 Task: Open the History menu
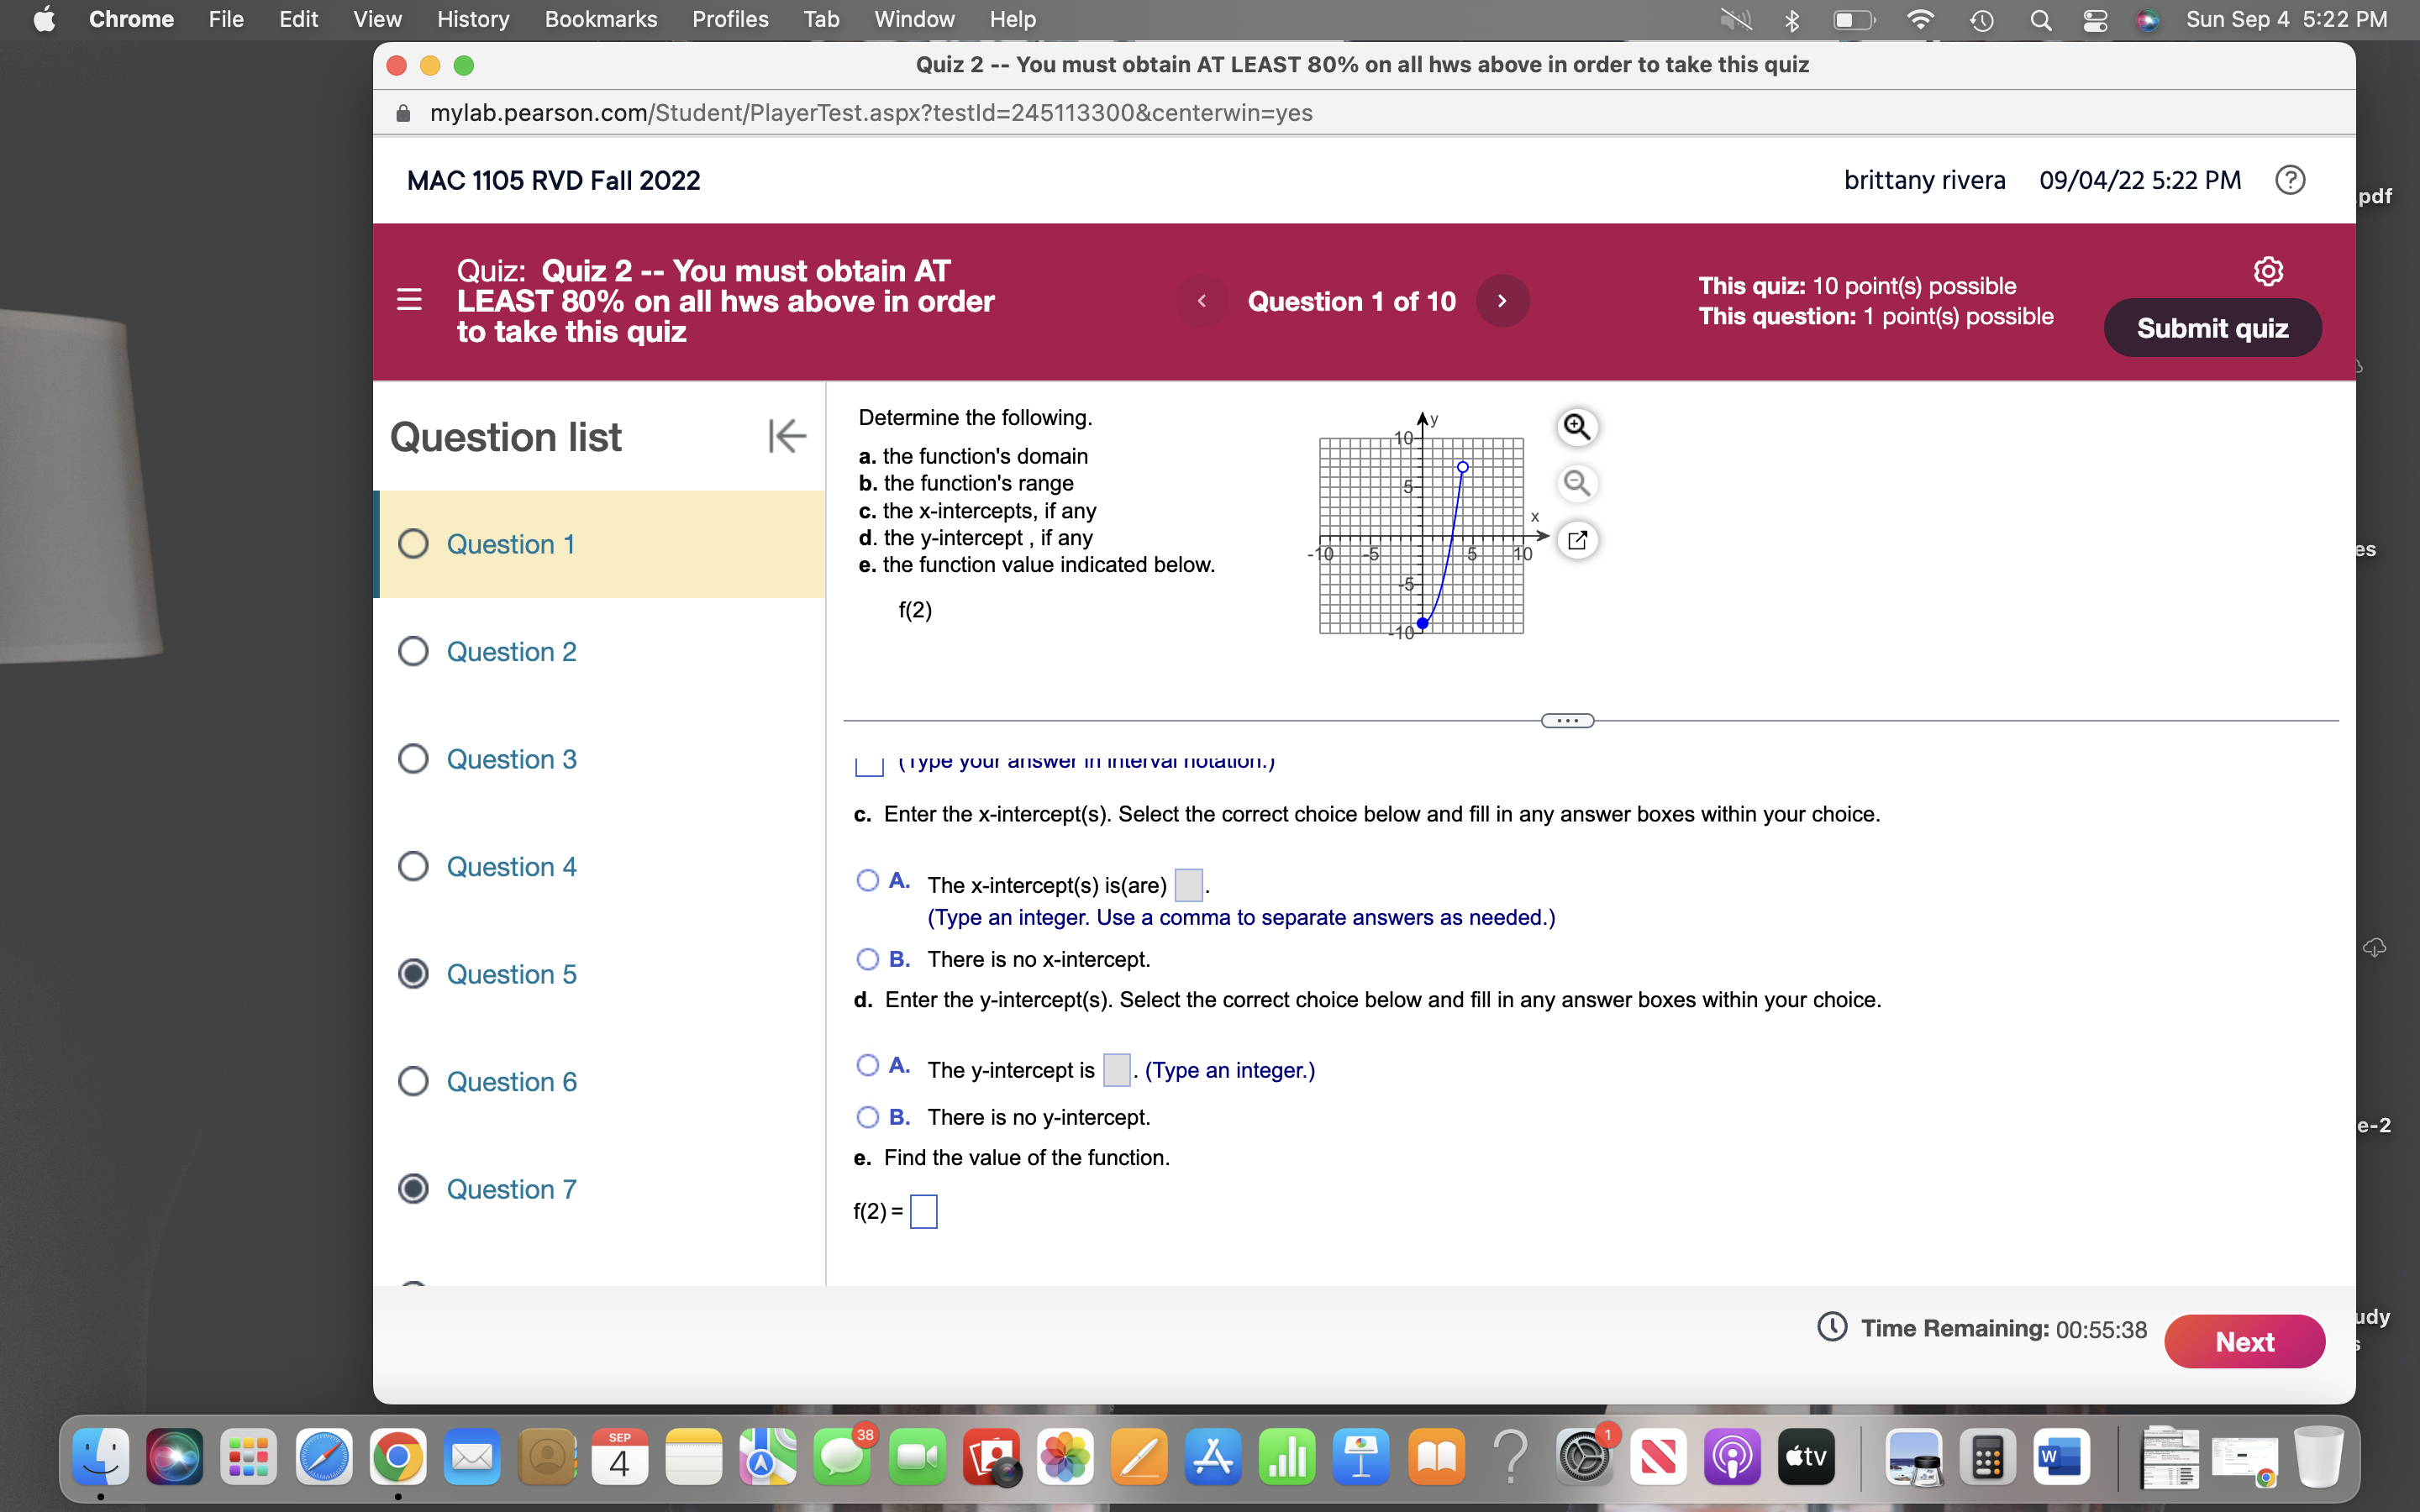472,19
